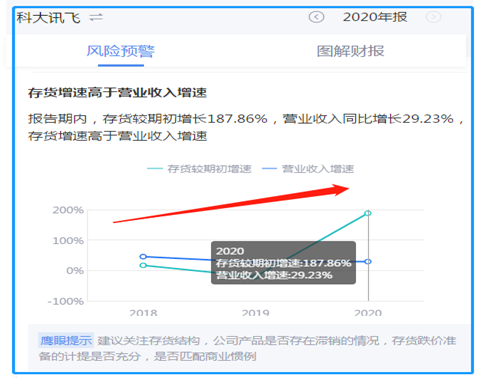Toggle the 营业收入增速 legend entry

[x=308, y=169]
